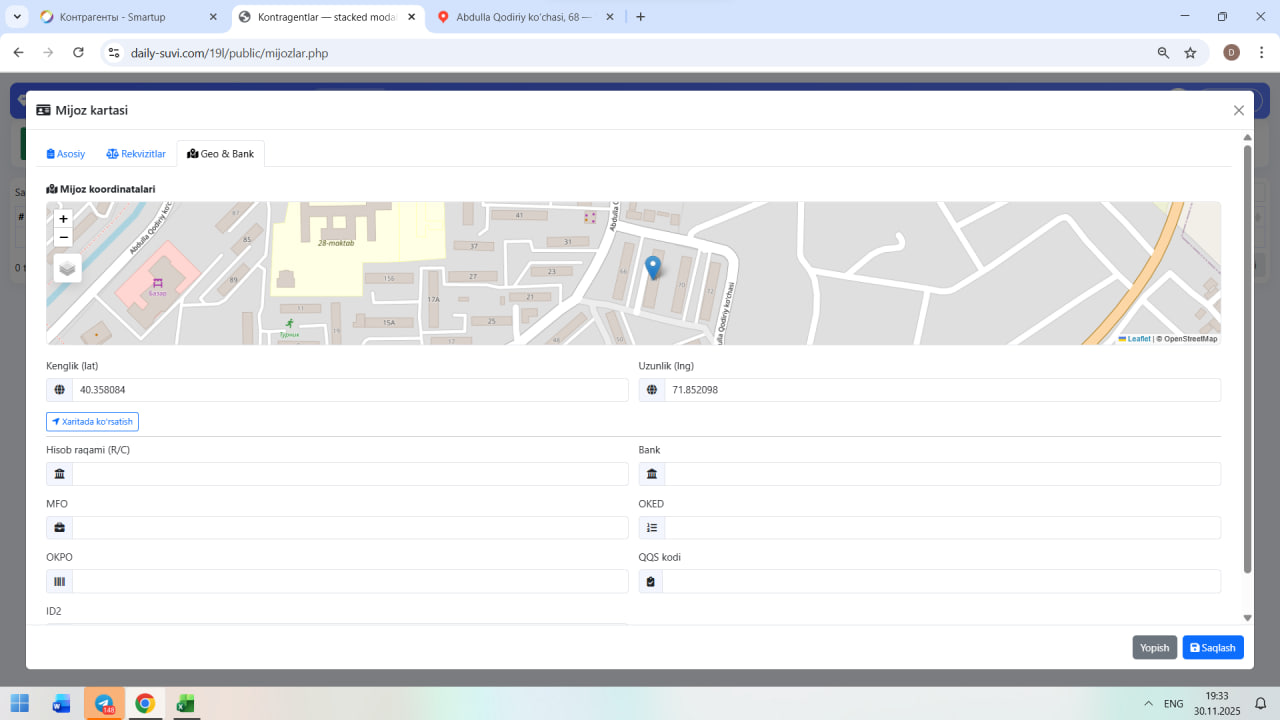Open the map layers control

[x=67, y=268]
